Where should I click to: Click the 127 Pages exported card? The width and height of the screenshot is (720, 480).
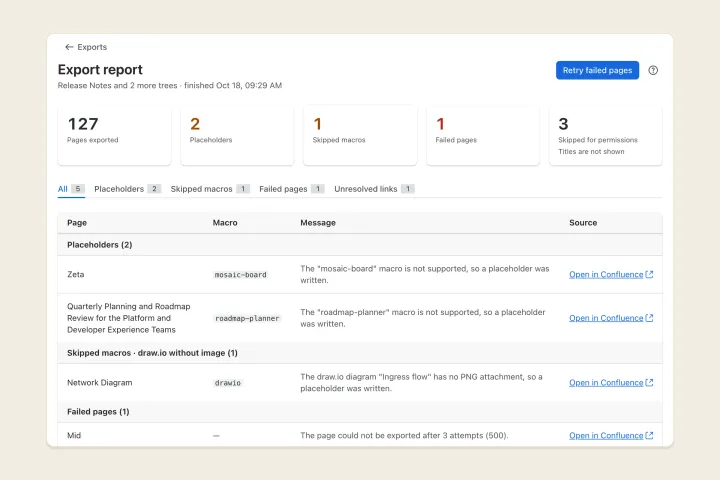(x=114, y=136)
